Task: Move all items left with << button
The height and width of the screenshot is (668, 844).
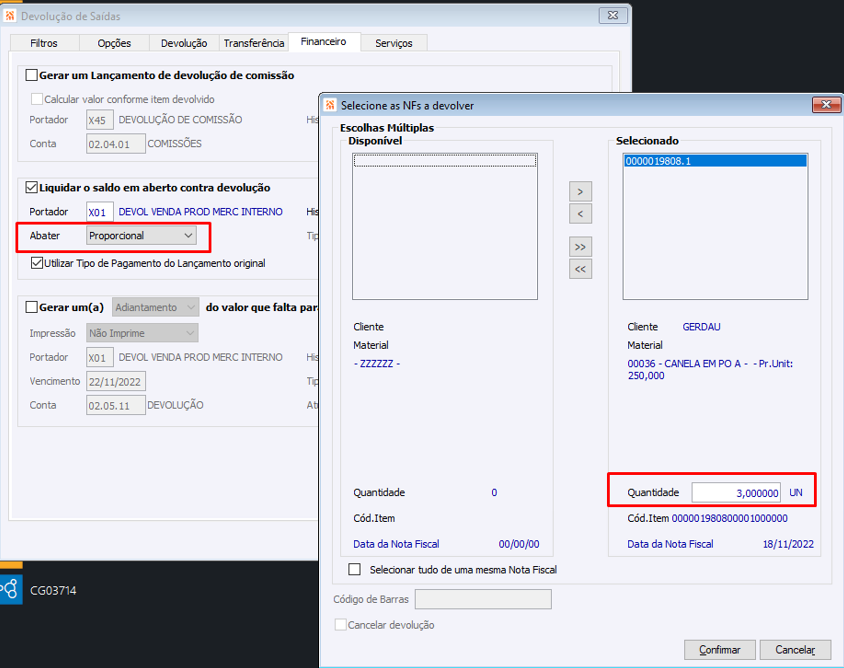Action: [580, 269]
